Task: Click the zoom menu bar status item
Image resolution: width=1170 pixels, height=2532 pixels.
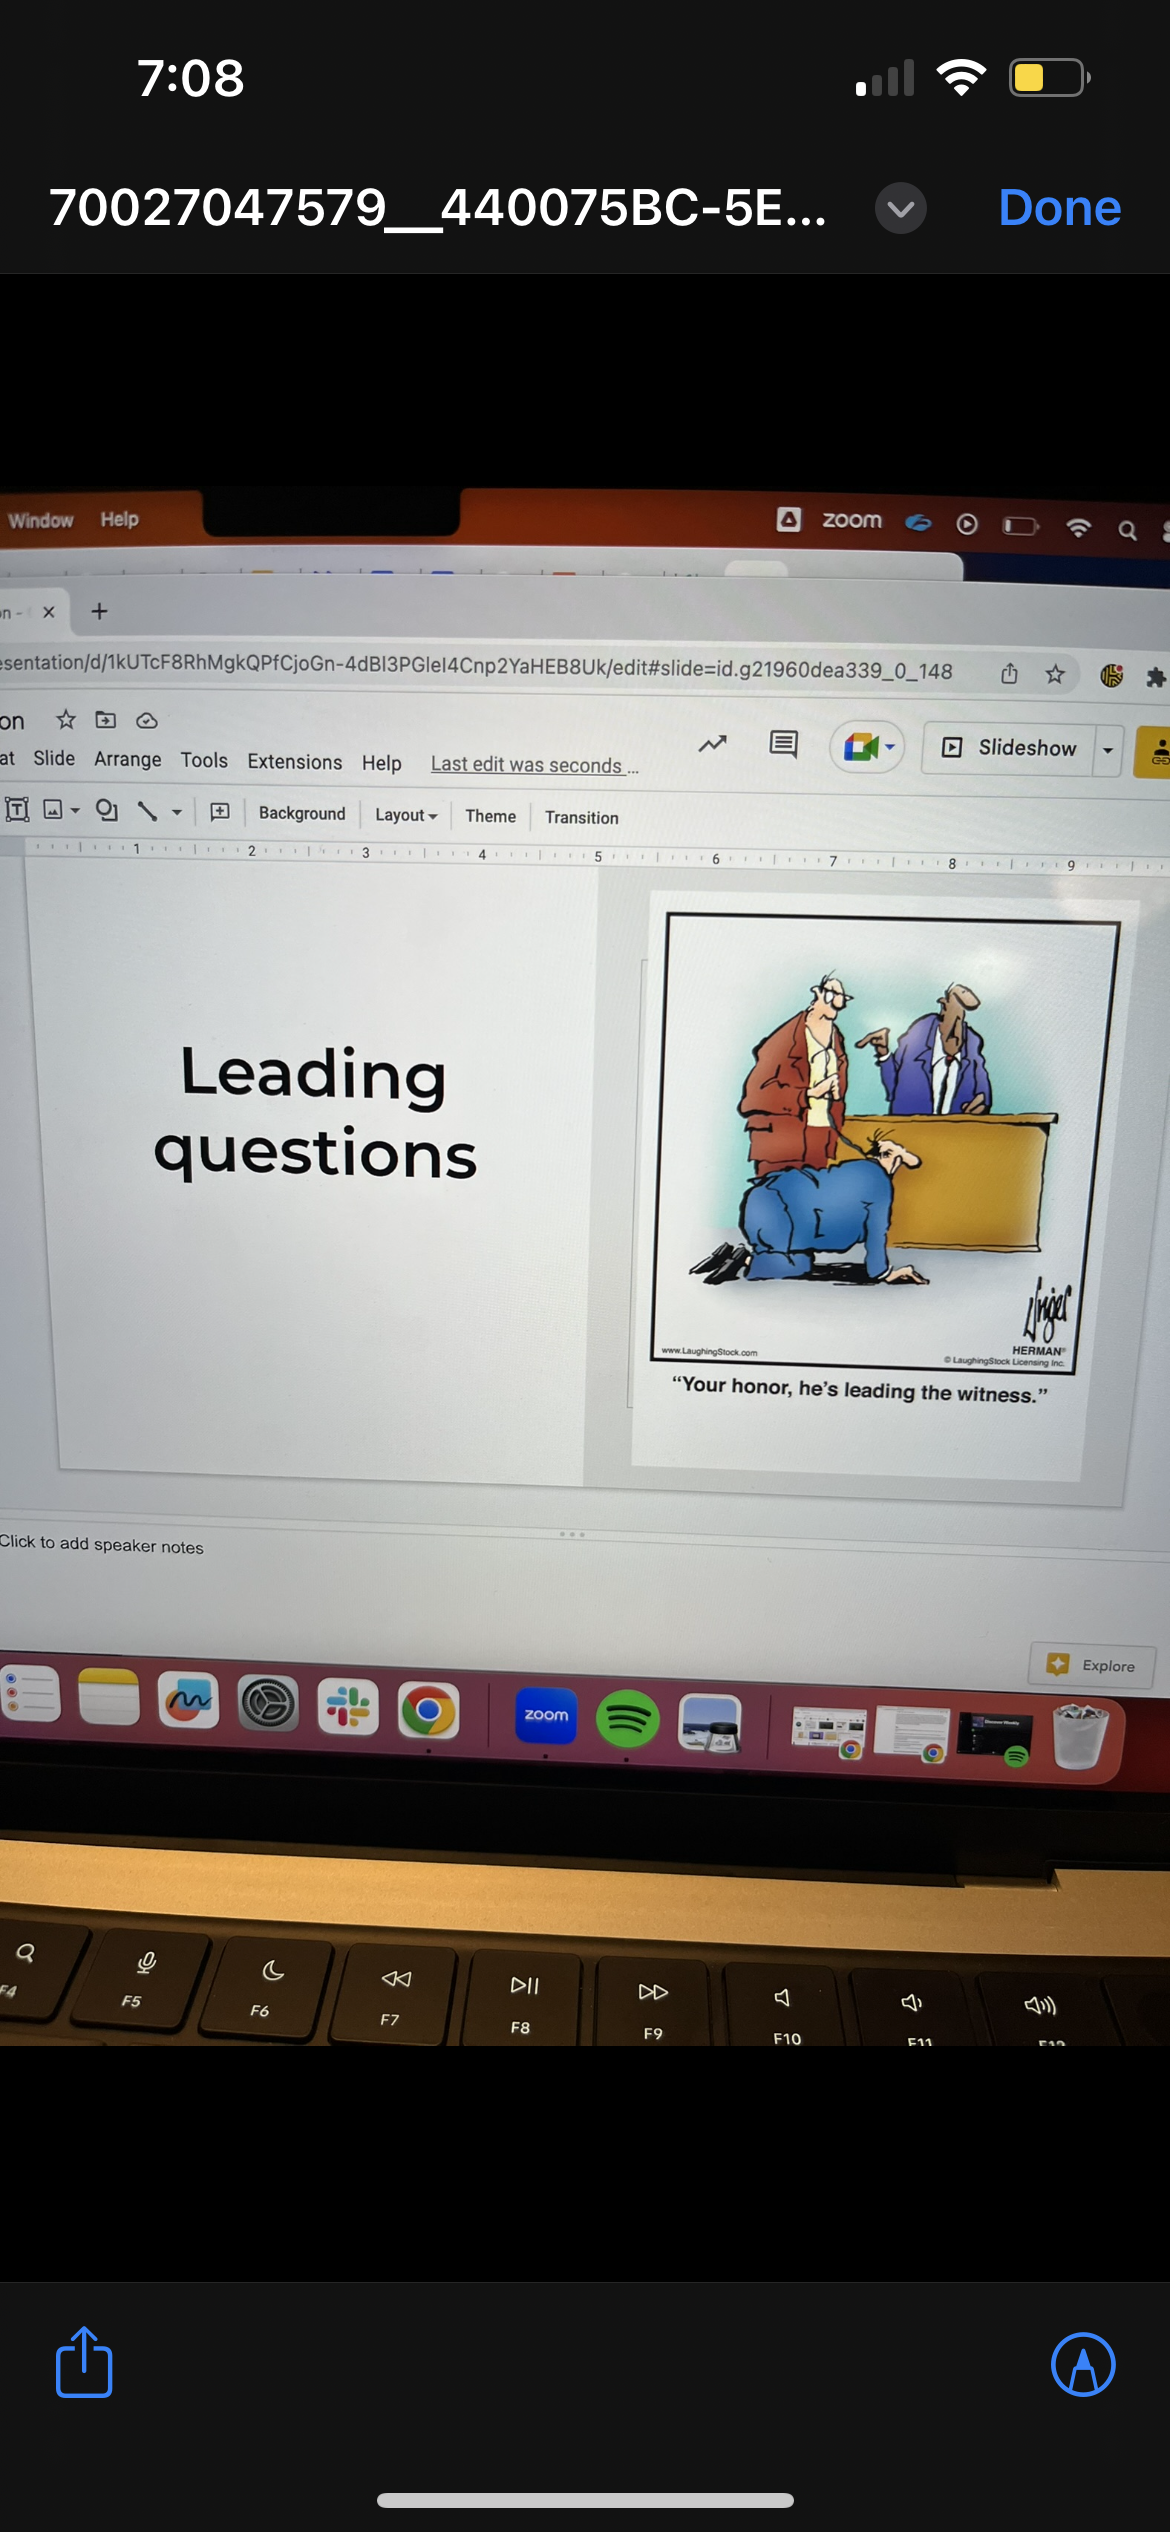Action: (852, 520)
